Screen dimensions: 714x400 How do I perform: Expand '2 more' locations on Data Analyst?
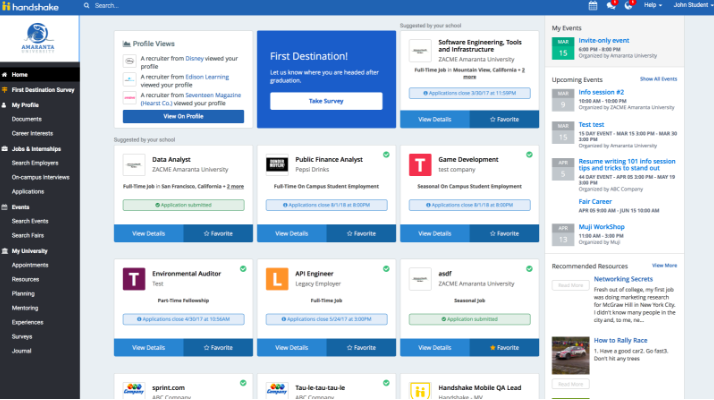pyautogui.click(x=235, y=186)
